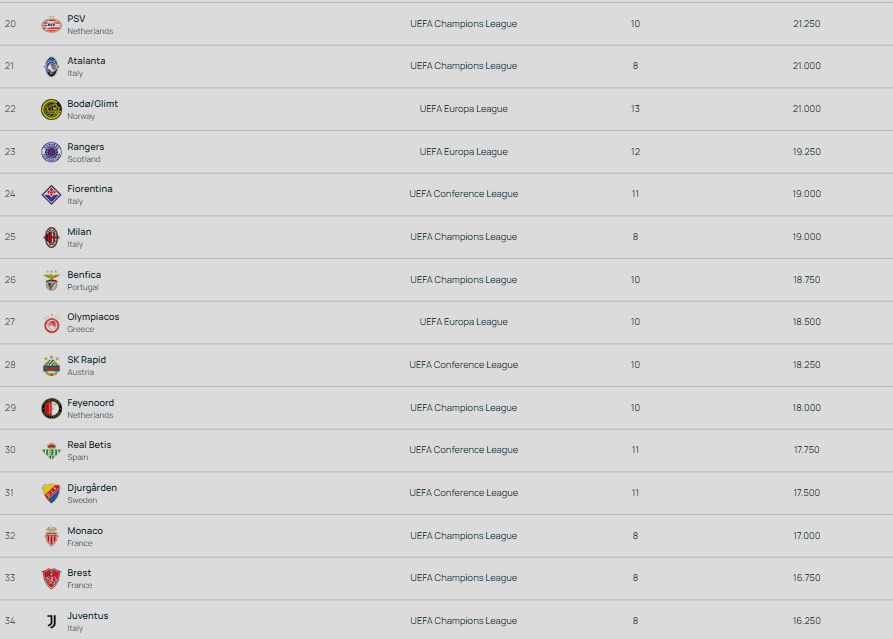This screenshot has height=639, width=893.
Task: Open the Fiorentina purple crest icon
Action: pyautogui.click(x=51, y=194)
